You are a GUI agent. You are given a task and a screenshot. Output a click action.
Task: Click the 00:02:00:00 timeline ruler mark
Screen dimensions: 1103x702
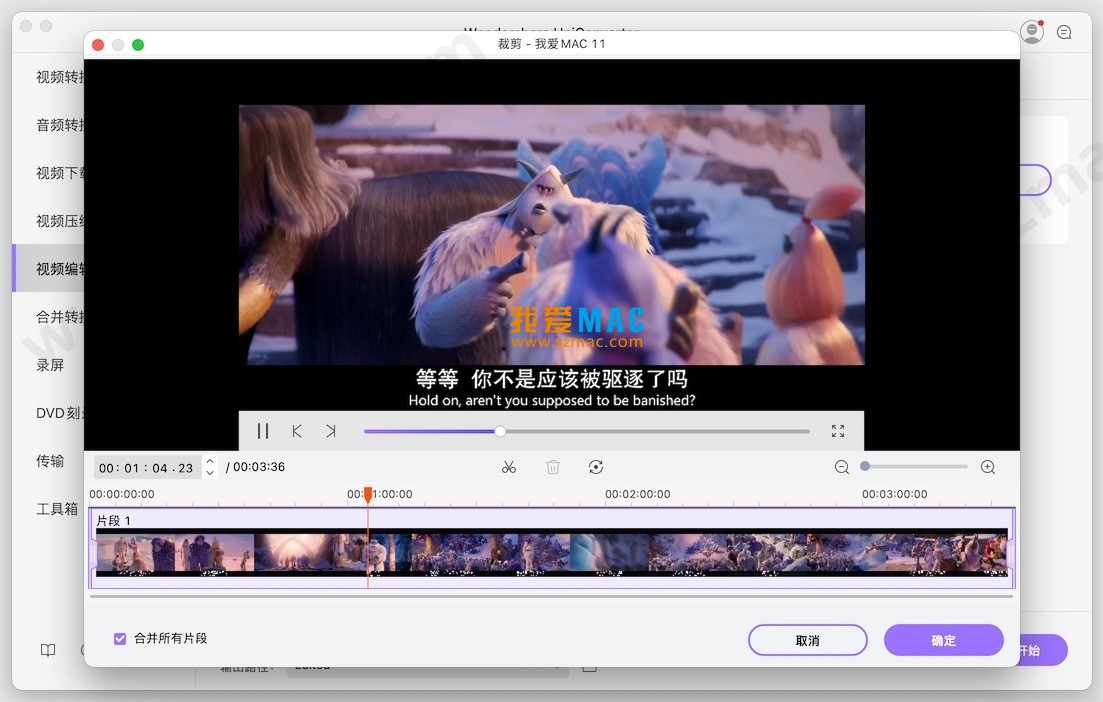(637, 494)
